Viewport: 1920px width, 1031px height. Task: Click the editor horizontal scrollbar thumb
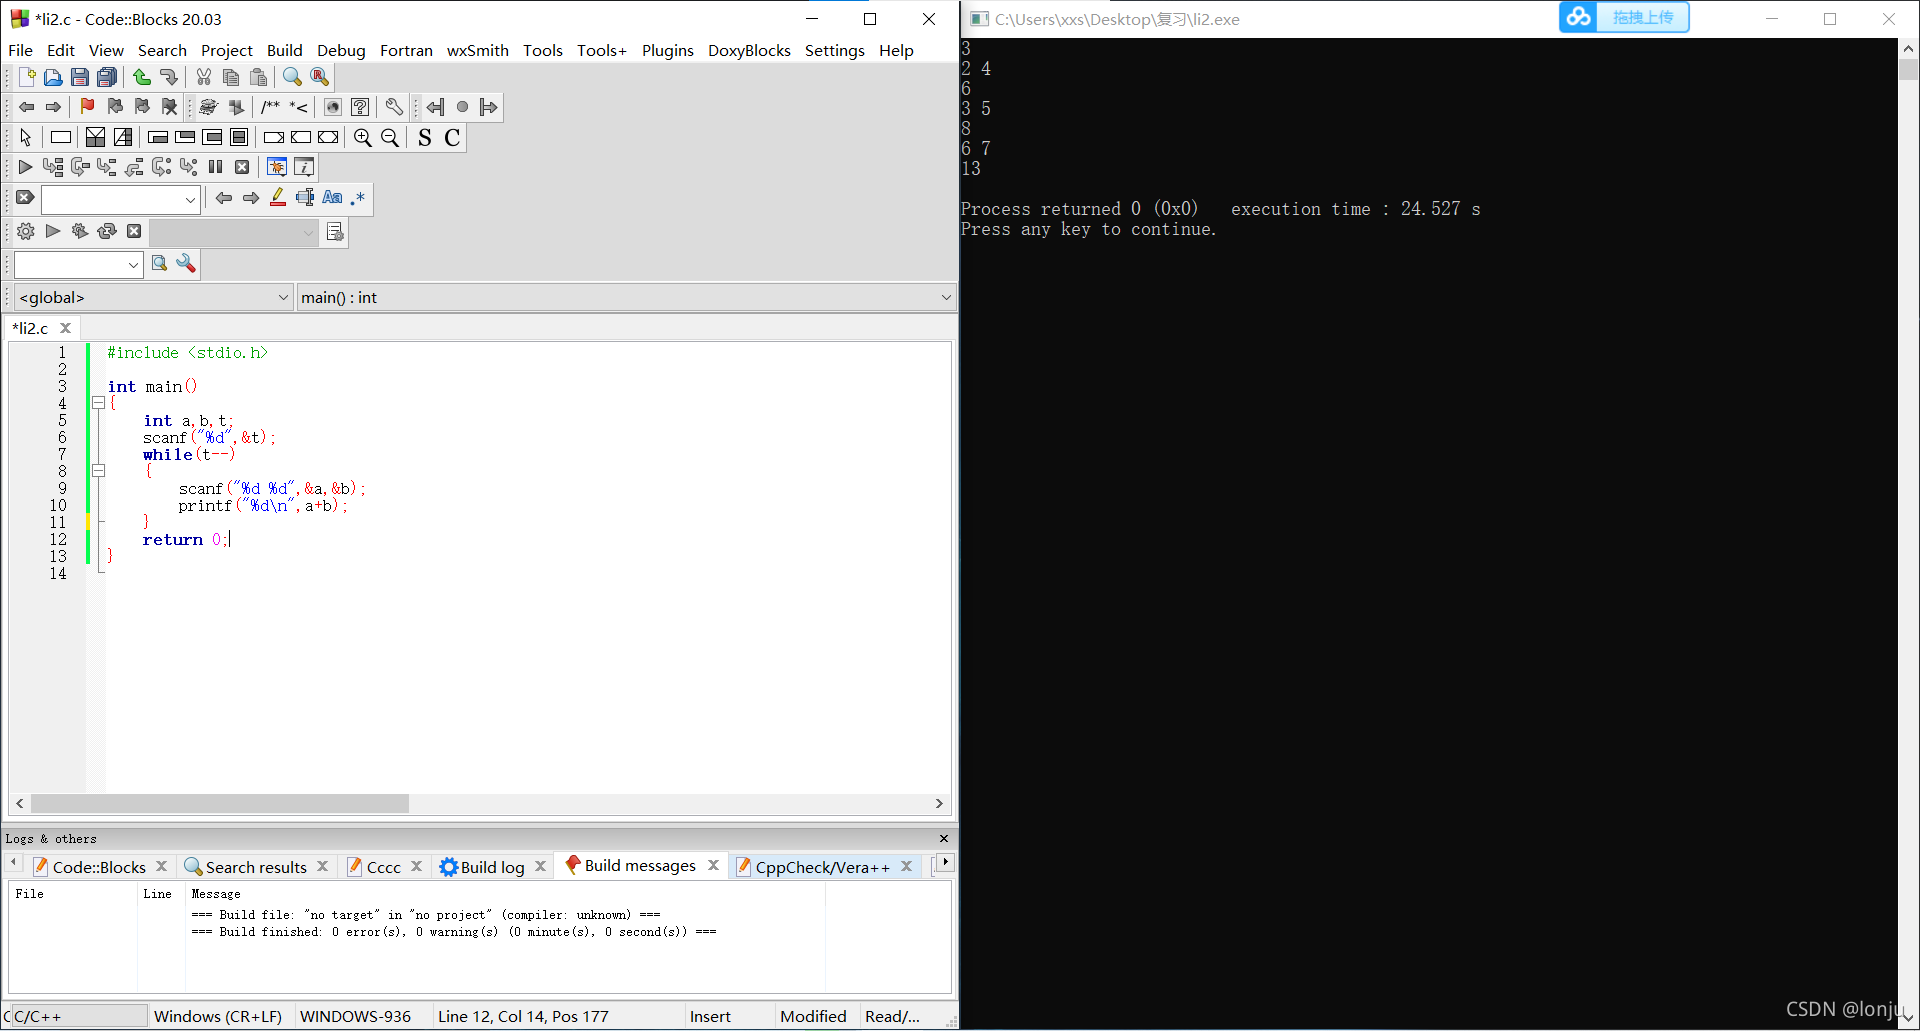tap(220, 804)
